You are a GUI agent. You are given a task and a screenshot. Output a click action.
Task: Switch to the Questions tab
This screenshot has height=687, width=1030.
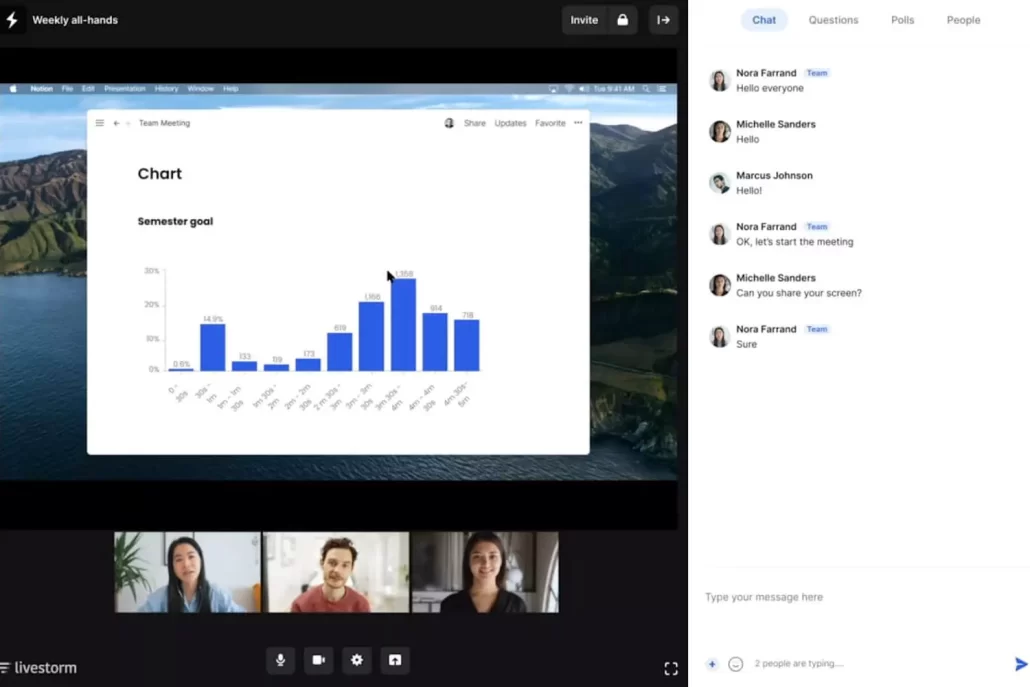coord(833,20)
